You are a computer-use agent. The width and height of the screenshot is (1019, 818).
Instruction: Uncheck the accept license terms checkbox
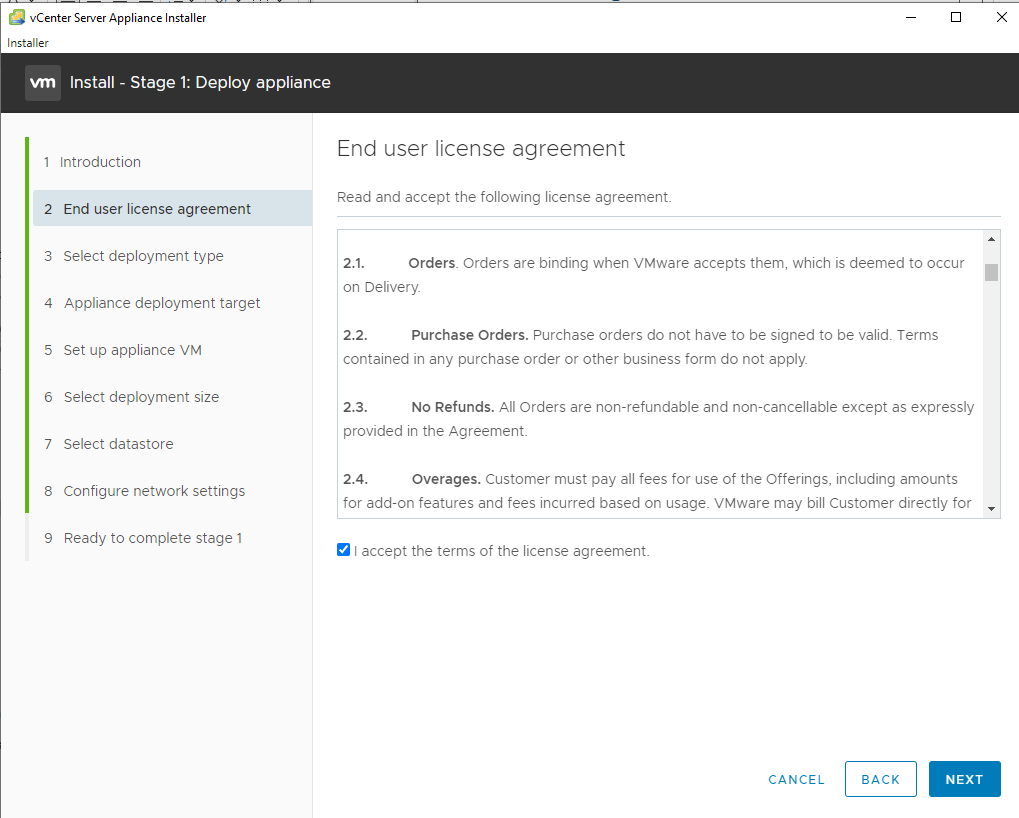pos(344,550)
